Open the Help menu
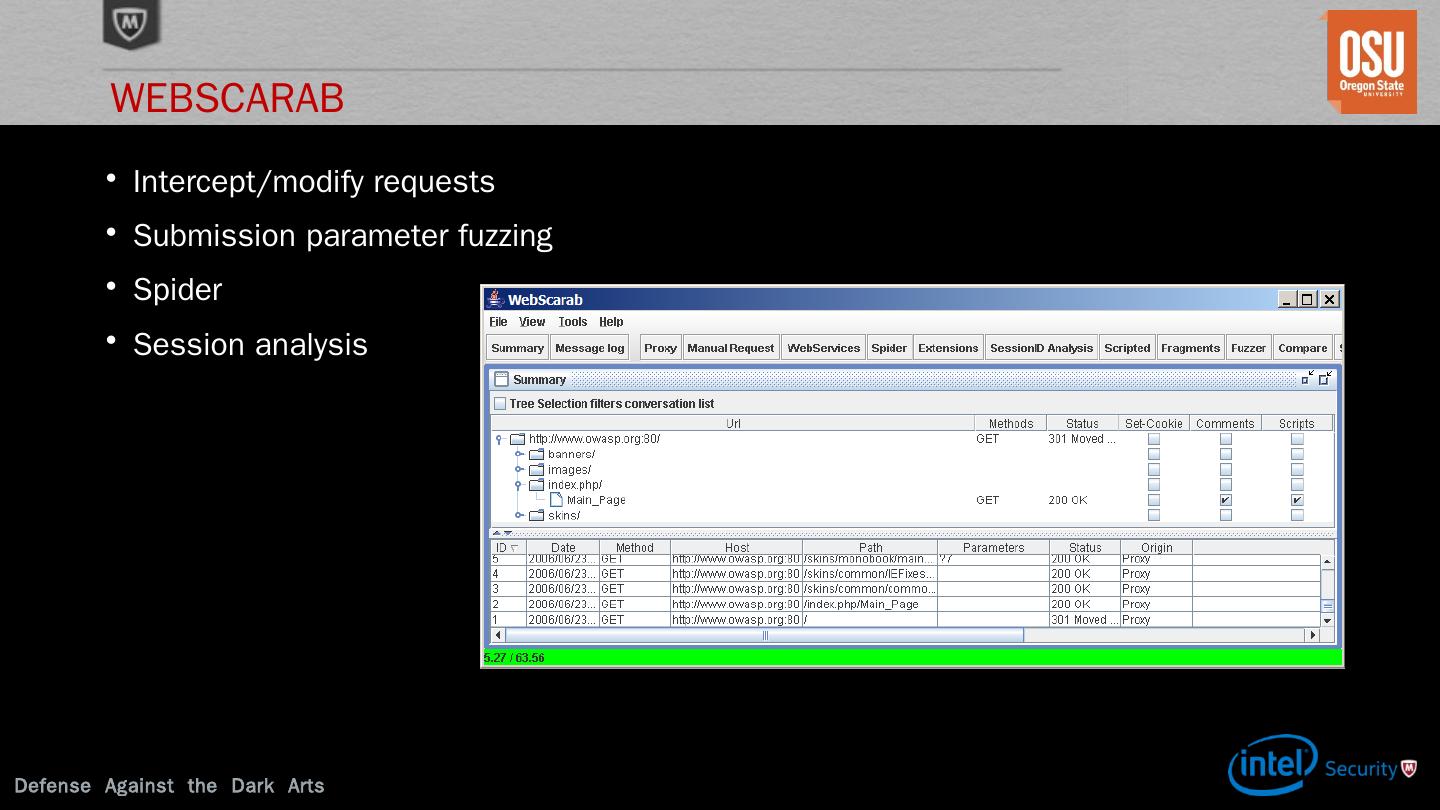1440x810 pixels. (611, 322)
